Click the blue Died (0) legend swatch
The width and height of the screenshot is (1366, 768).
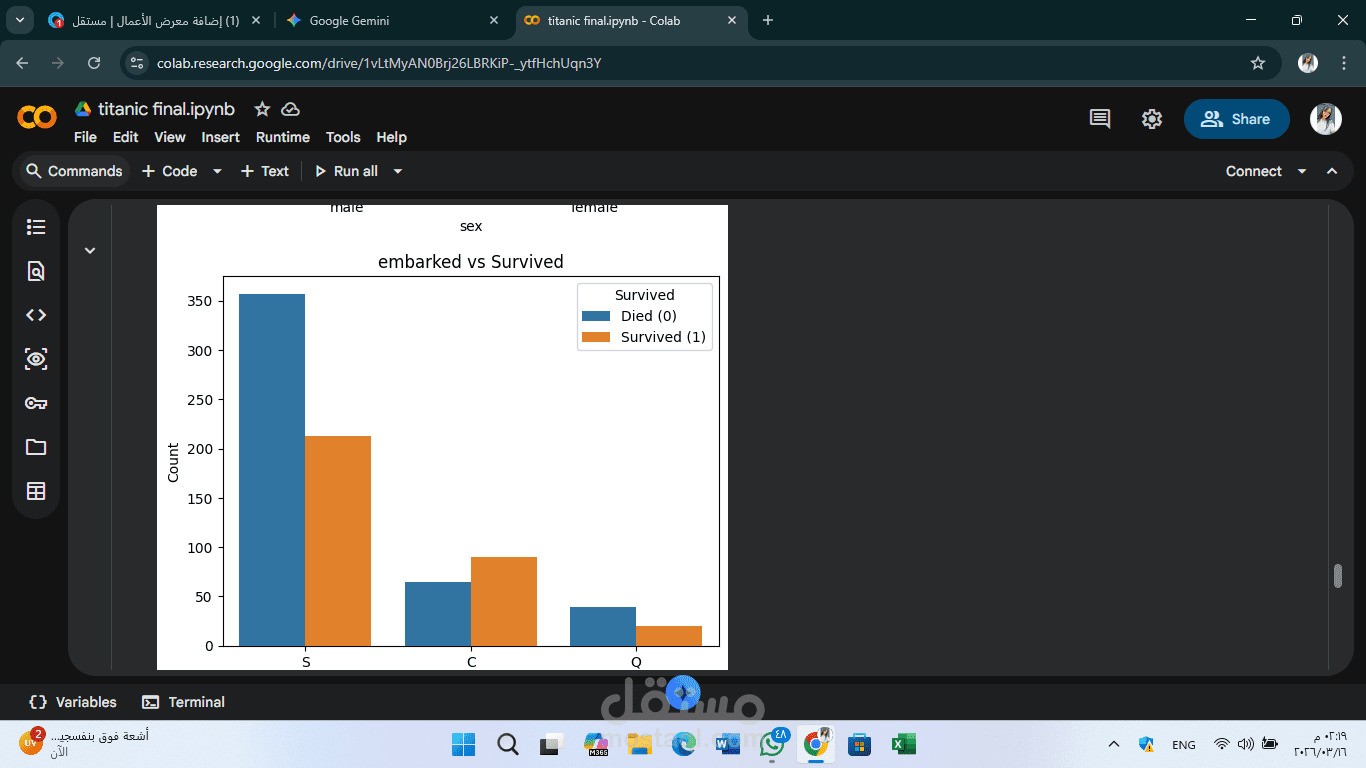(x=597, y=316)
